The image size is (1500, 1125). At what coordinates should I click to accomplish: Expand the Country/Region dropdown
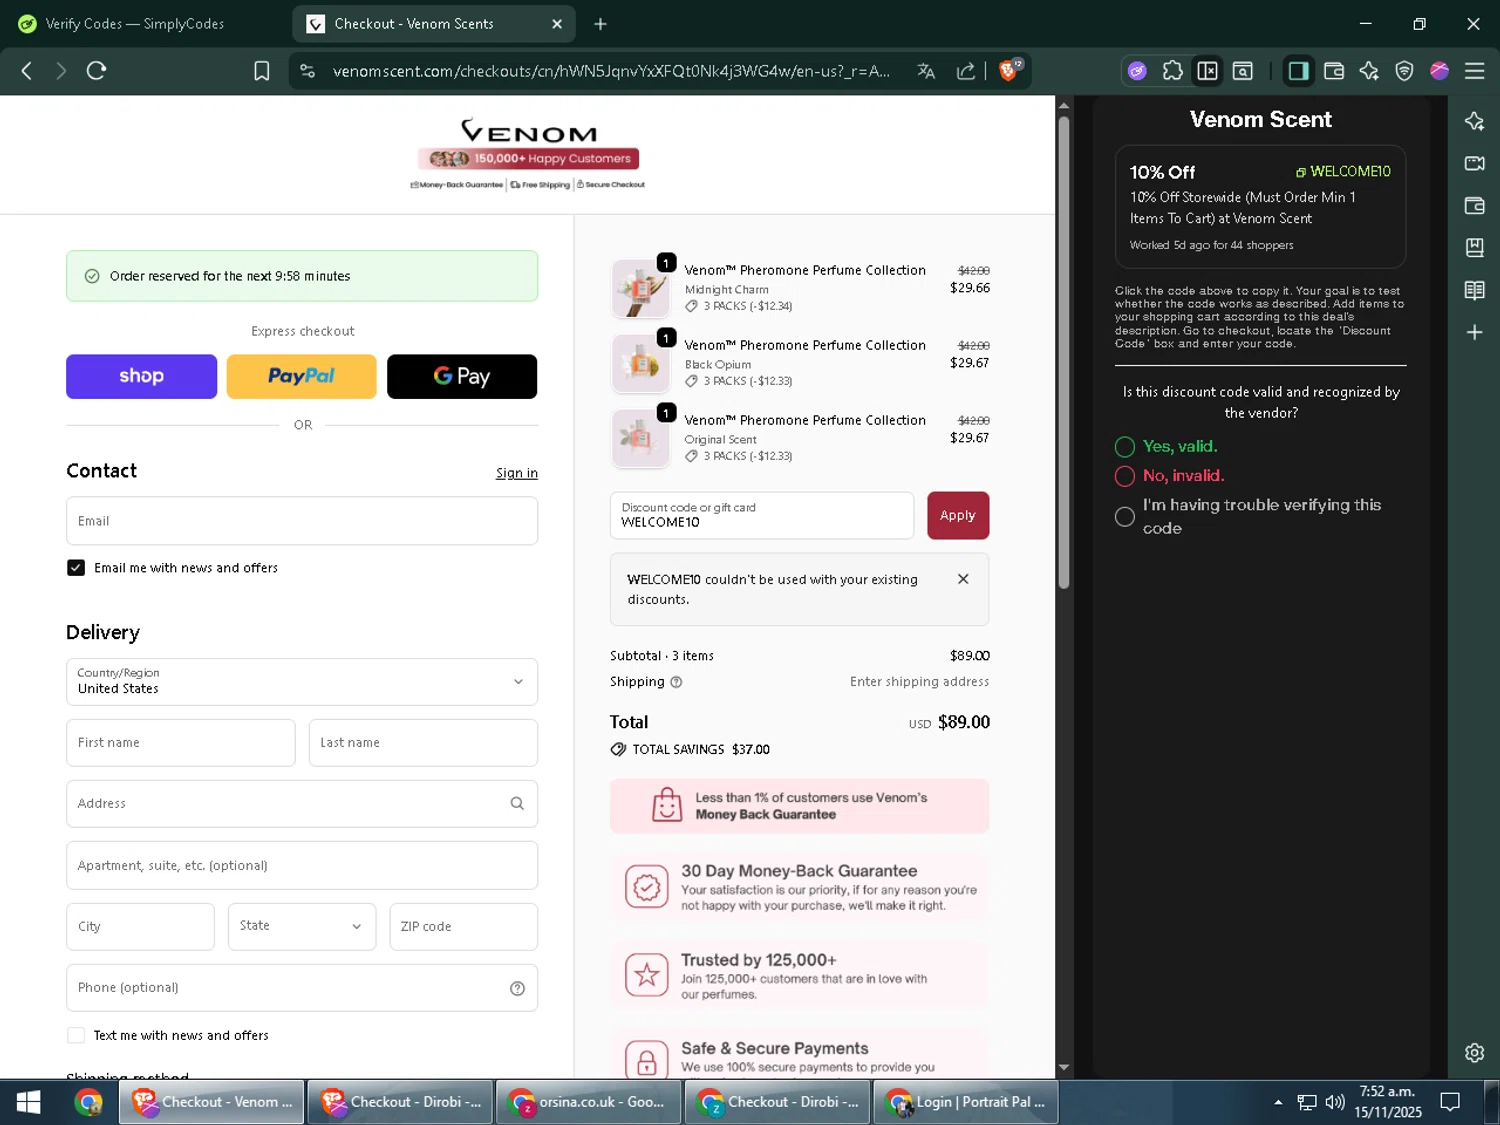(x=302, y=682)
